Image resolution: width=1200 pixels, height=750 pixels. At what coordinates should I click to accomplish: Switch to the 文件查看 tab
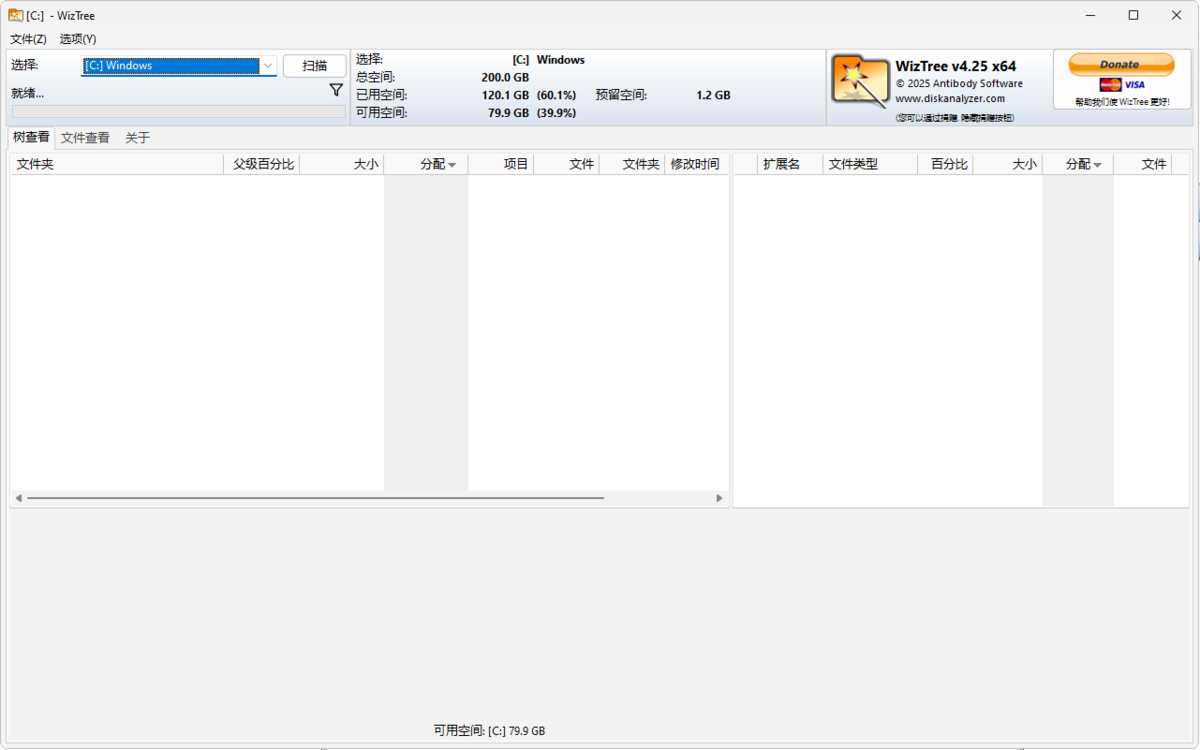click(85, 138)
